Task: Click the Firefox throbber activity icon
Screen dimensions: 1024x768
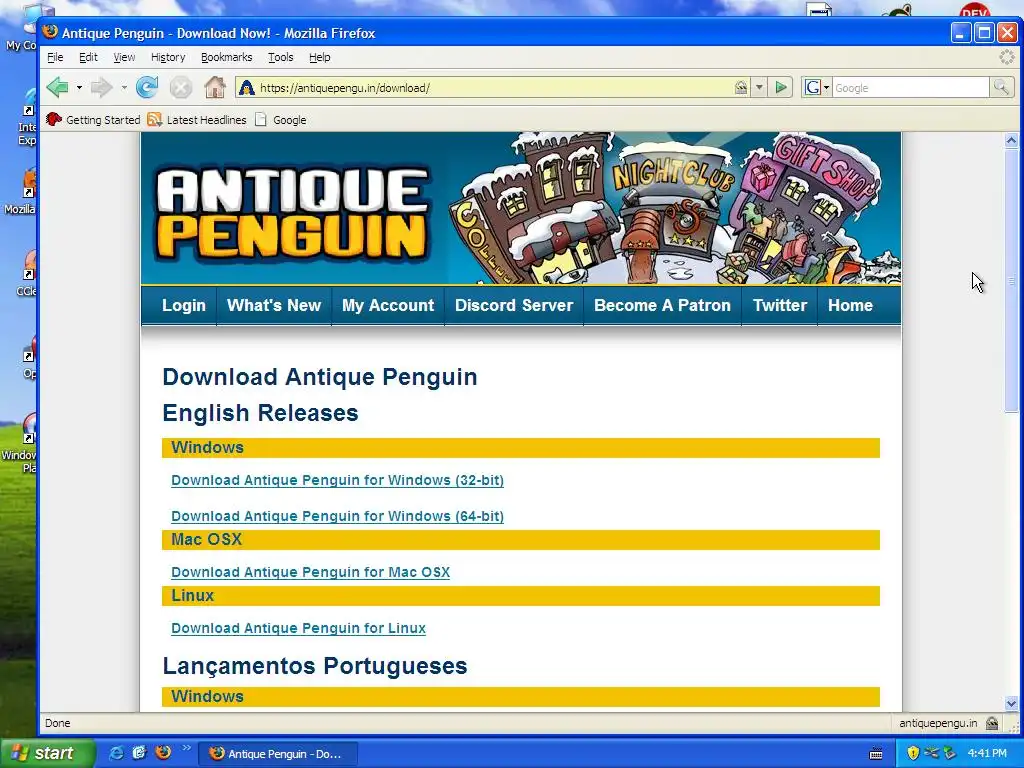Action: coord(1006,57)
